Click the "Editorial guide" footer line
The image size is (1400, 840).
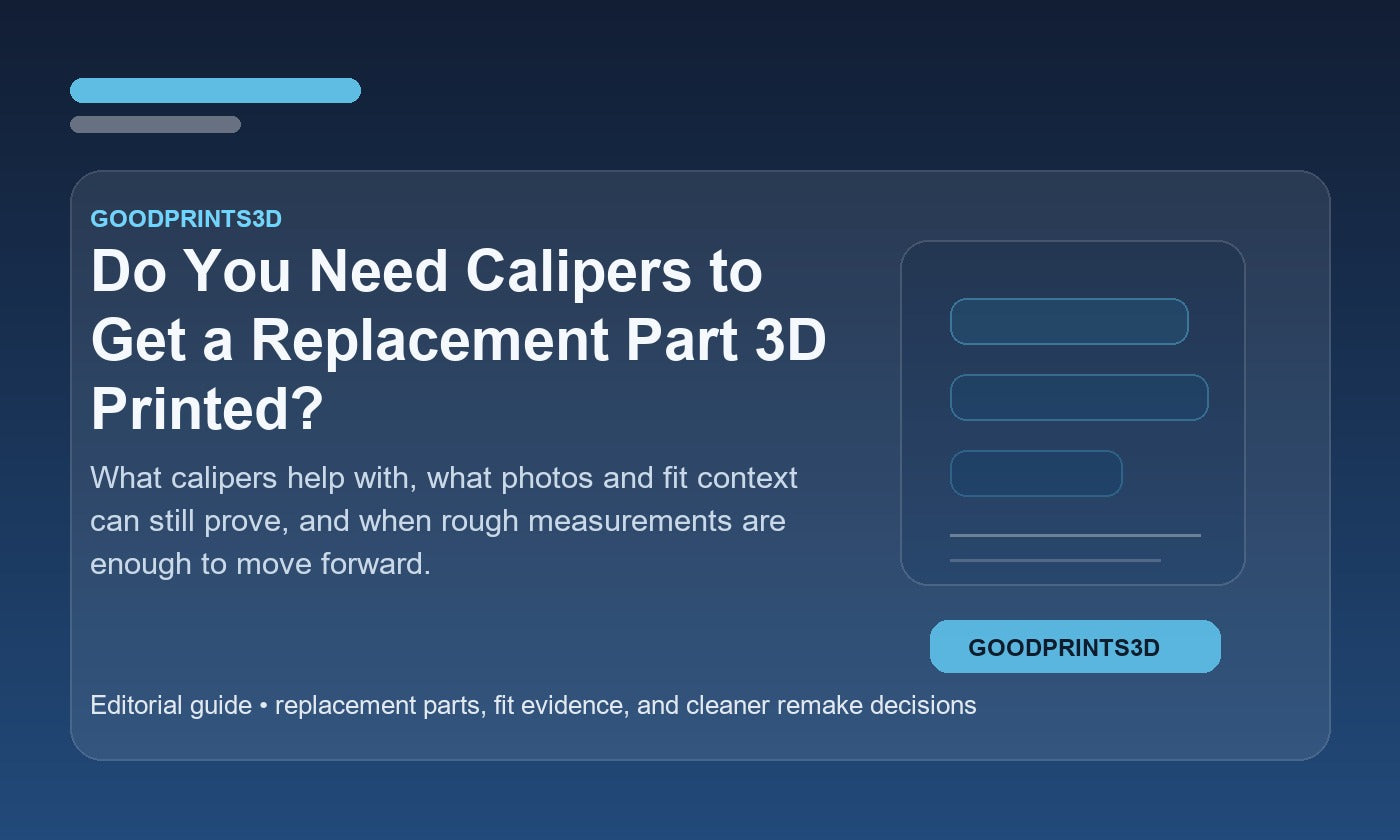click(x=533, y=705)
